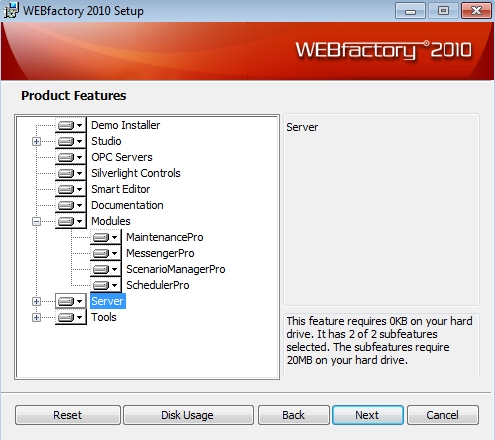Open ScenarioManagerPro drive icon dropdown
The width and height of the screenshot is (495, 440).
[105, 269]
